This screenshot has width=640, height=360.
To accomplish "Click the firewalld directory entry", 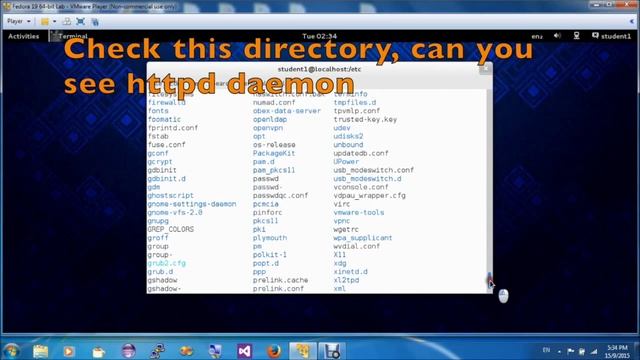I will (167, 102).
